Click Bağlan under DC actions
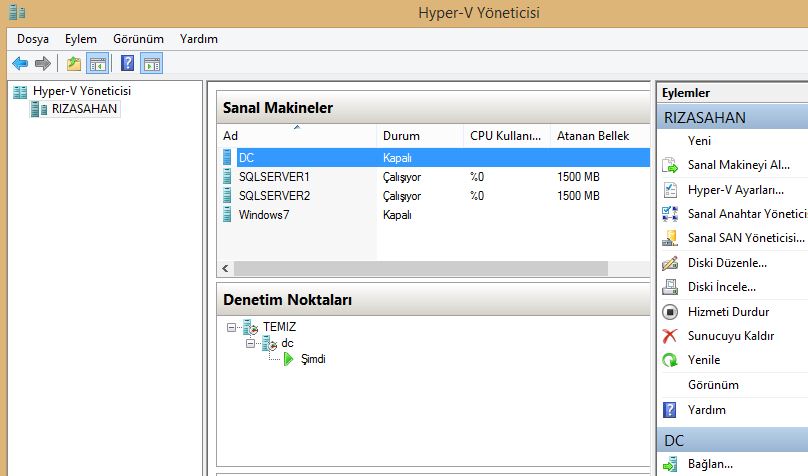 tap(710, 464)
